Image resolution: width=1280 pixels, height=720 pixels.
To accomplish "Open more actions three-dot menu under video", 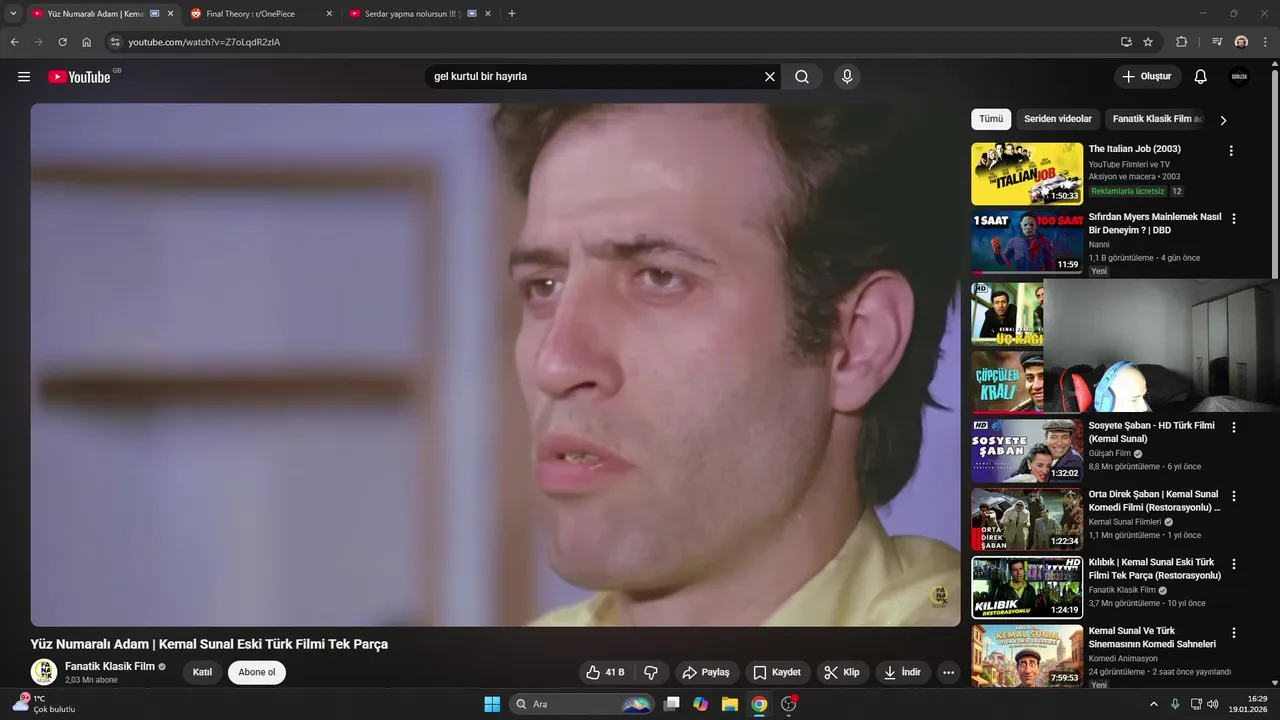I will coord(948,672).
